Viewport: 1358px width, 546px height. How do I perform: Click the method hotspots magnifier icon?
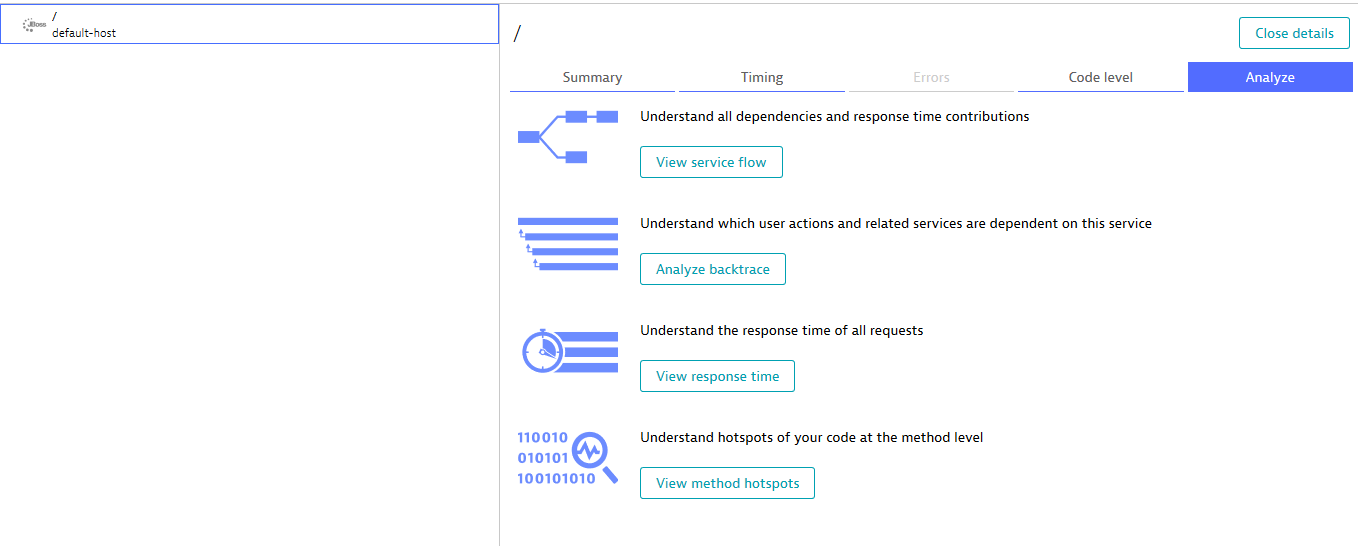567,458
